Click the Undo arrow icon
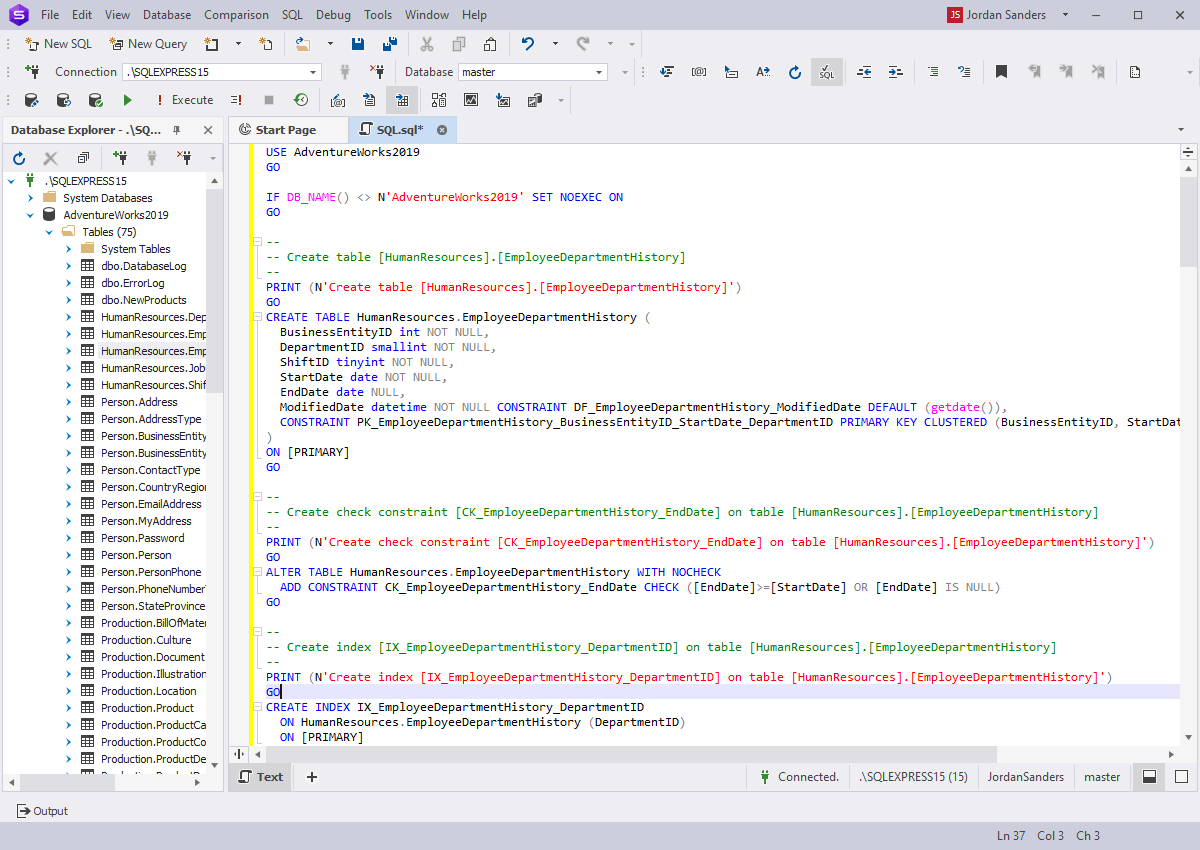The image size is (1200, 850). click(528, 44)
